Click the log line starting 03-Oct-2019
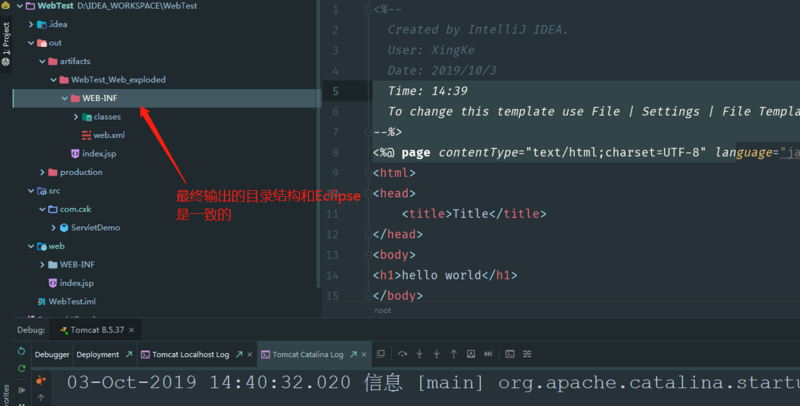Image resolution: width=800 pixels, height=406 pixels. coord(433,383)
